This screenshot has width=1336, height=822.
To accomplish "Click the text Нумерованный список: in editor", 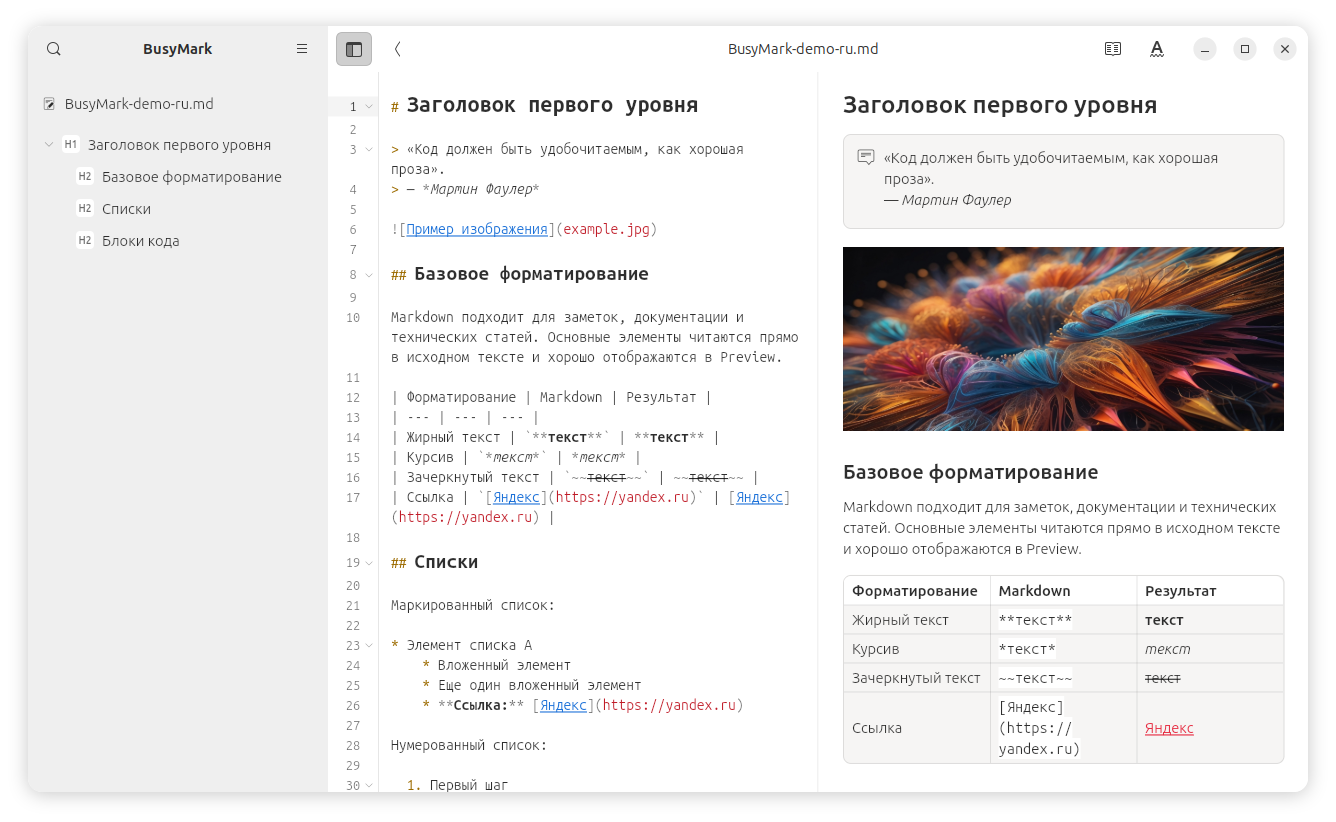I will [x=469, y=745].
